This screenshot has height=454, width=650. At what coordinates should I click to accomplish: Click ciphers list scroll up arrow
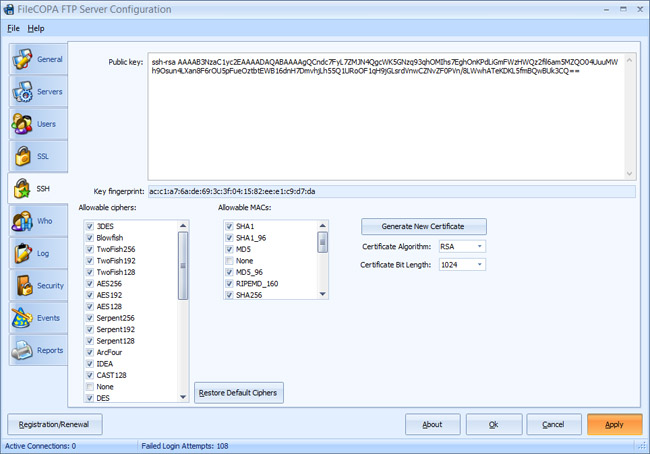(183, 226)
